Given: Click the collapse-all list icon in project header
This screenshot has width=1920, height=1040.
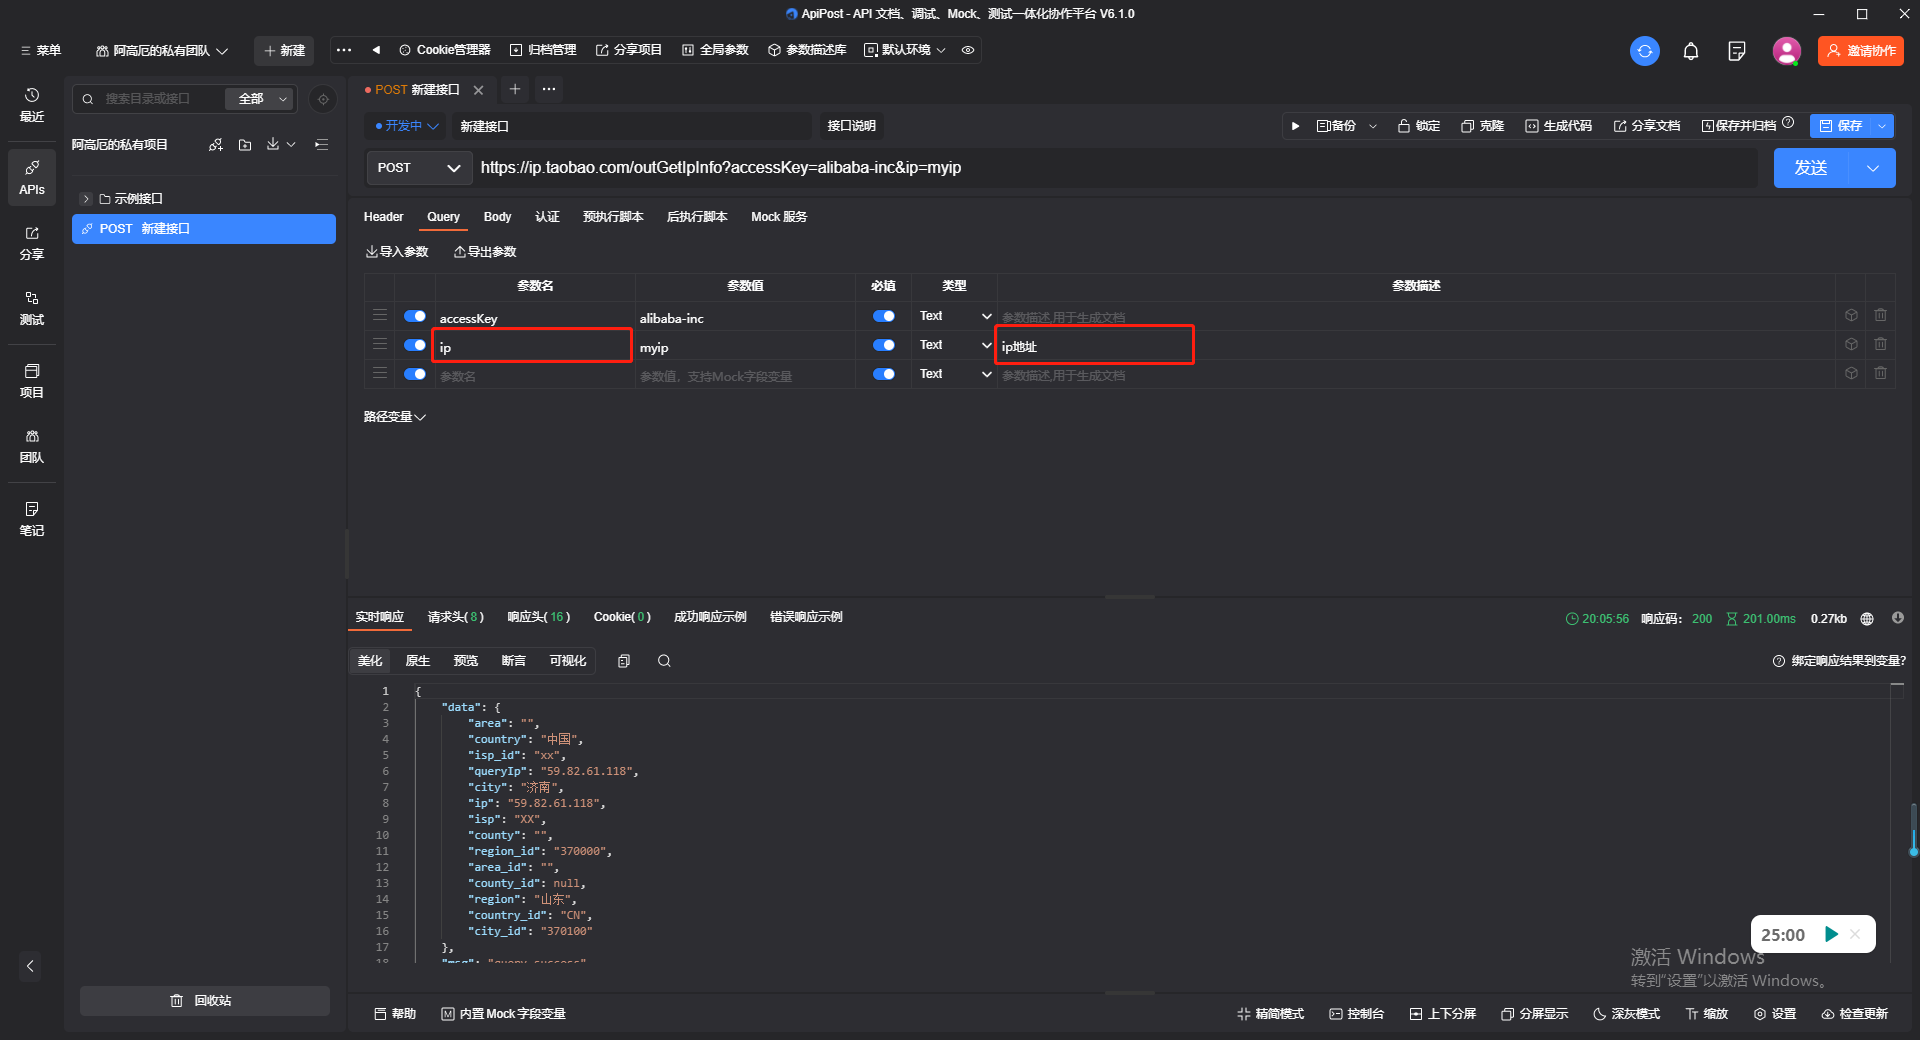Looking at the screenshot, I should [x=321, y=145].
